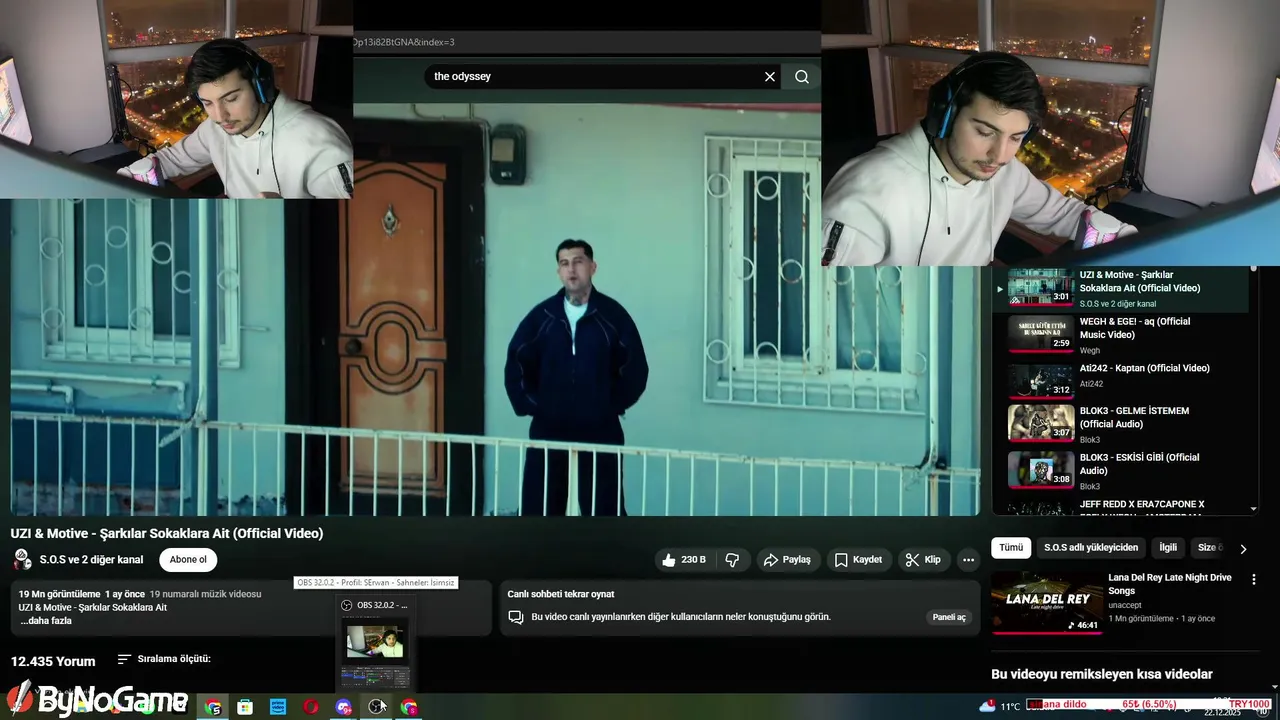Click the YouTube search magnifier icon
This screenshot has height=720, width=1280.
point(802,77)
